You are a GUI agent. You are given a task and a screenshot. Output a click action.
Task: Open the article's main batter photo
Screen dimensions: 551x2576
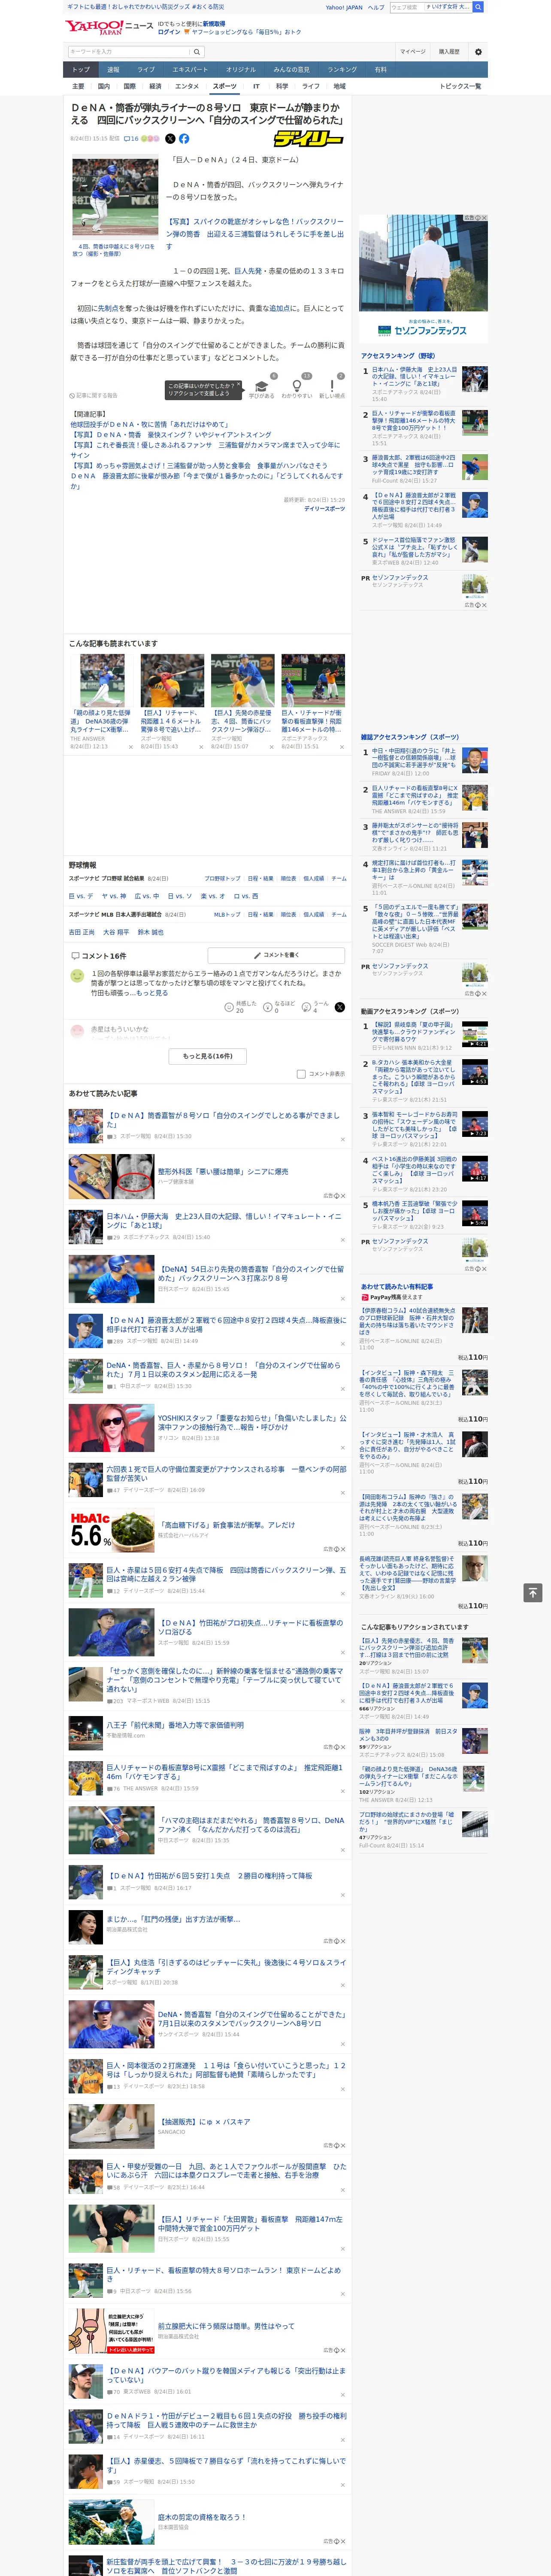tap(115, 197)
